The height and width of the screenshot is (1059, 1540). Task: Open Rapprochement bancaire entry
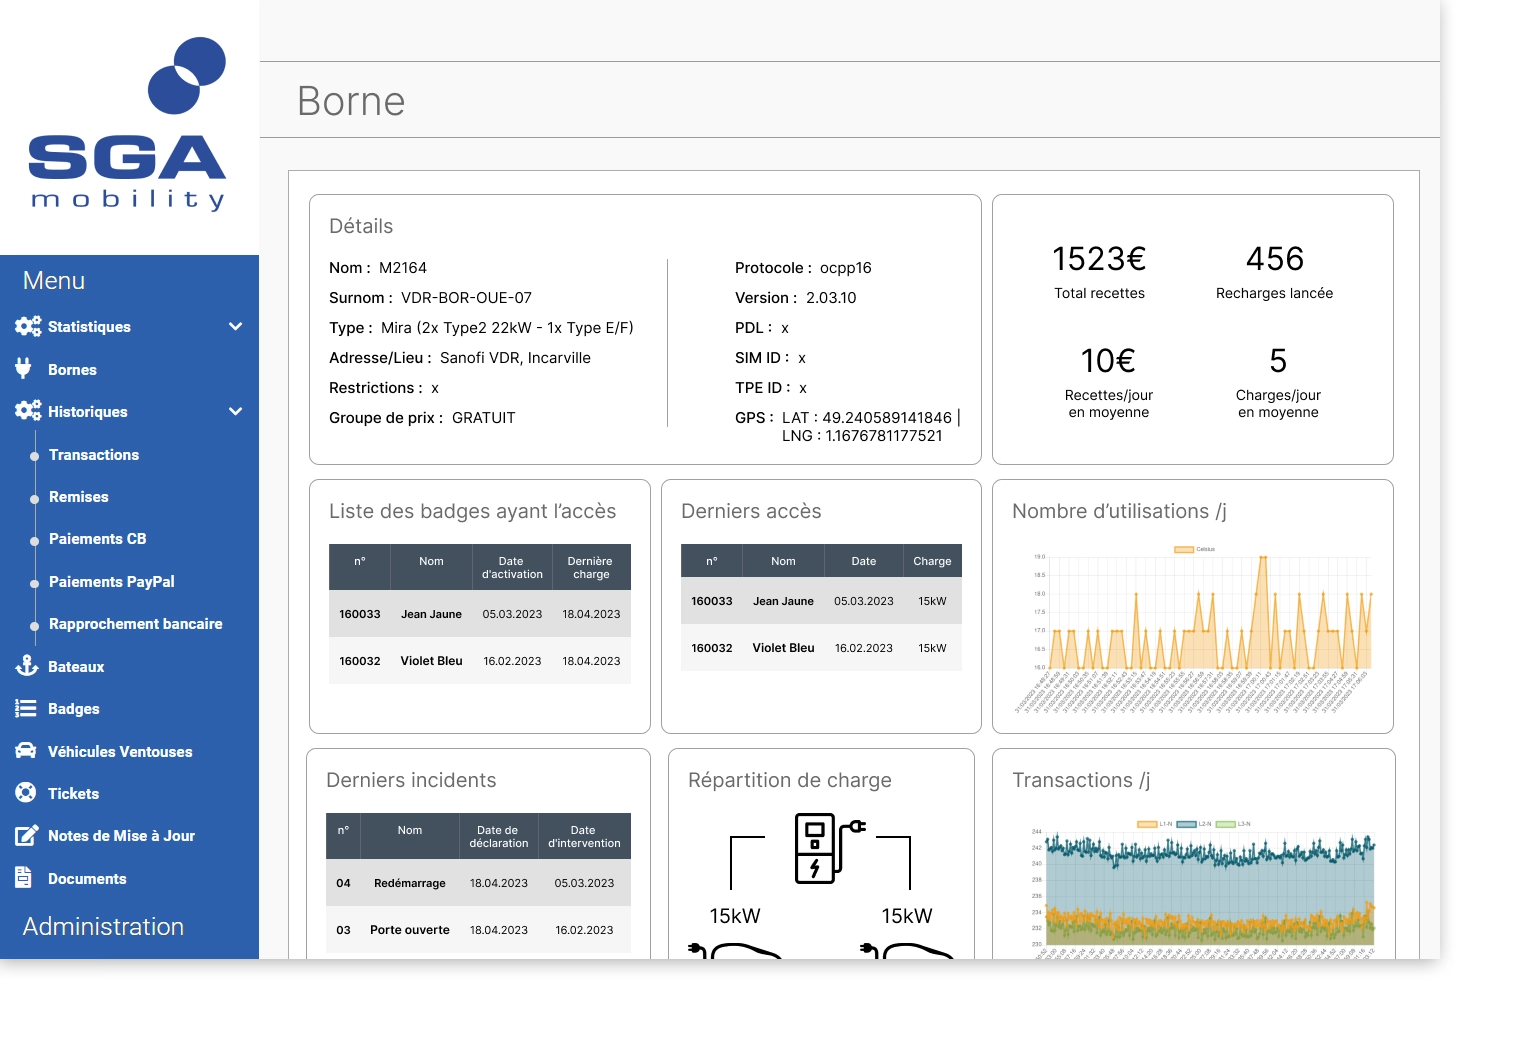tap(136, 624)
